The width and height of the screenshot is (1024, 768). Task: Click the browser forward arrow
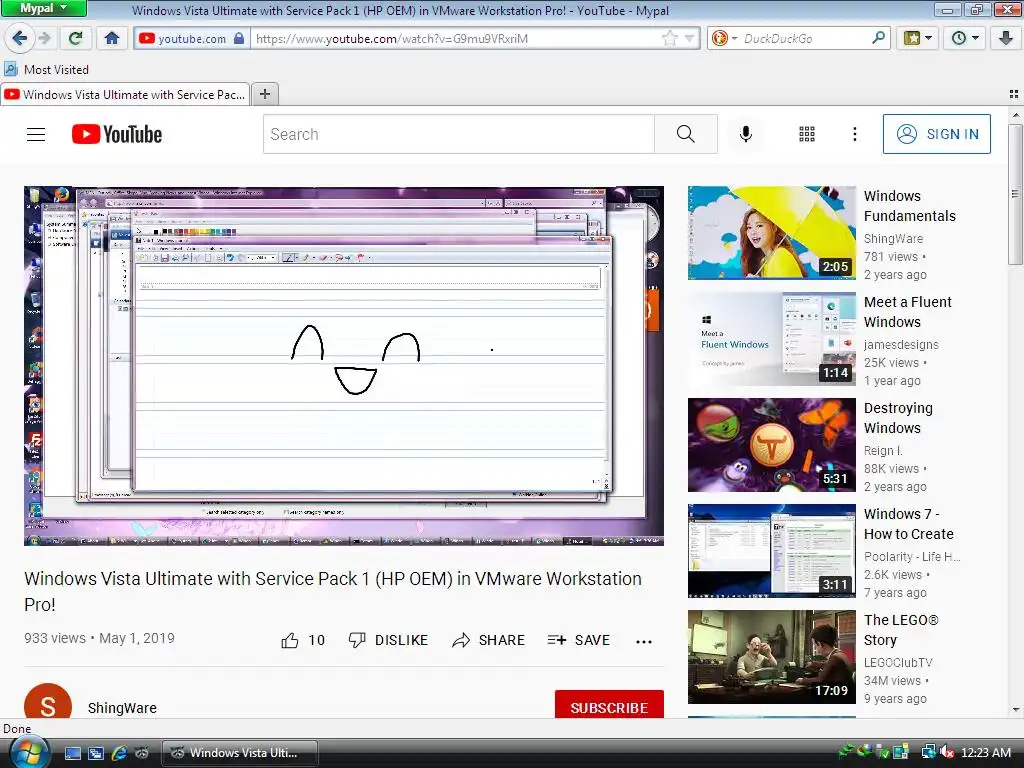[x=44, y=38]
